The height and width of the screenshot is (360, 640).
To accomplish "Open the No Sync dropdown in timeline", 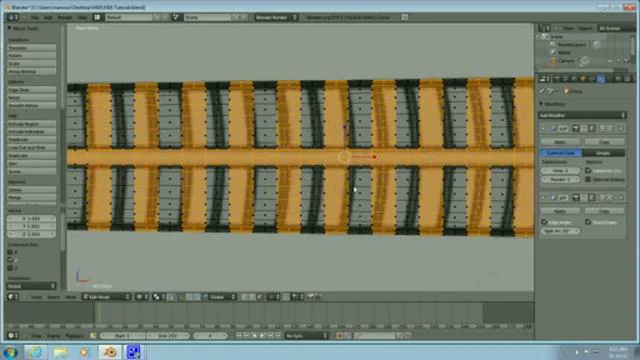I will [307, 336].
